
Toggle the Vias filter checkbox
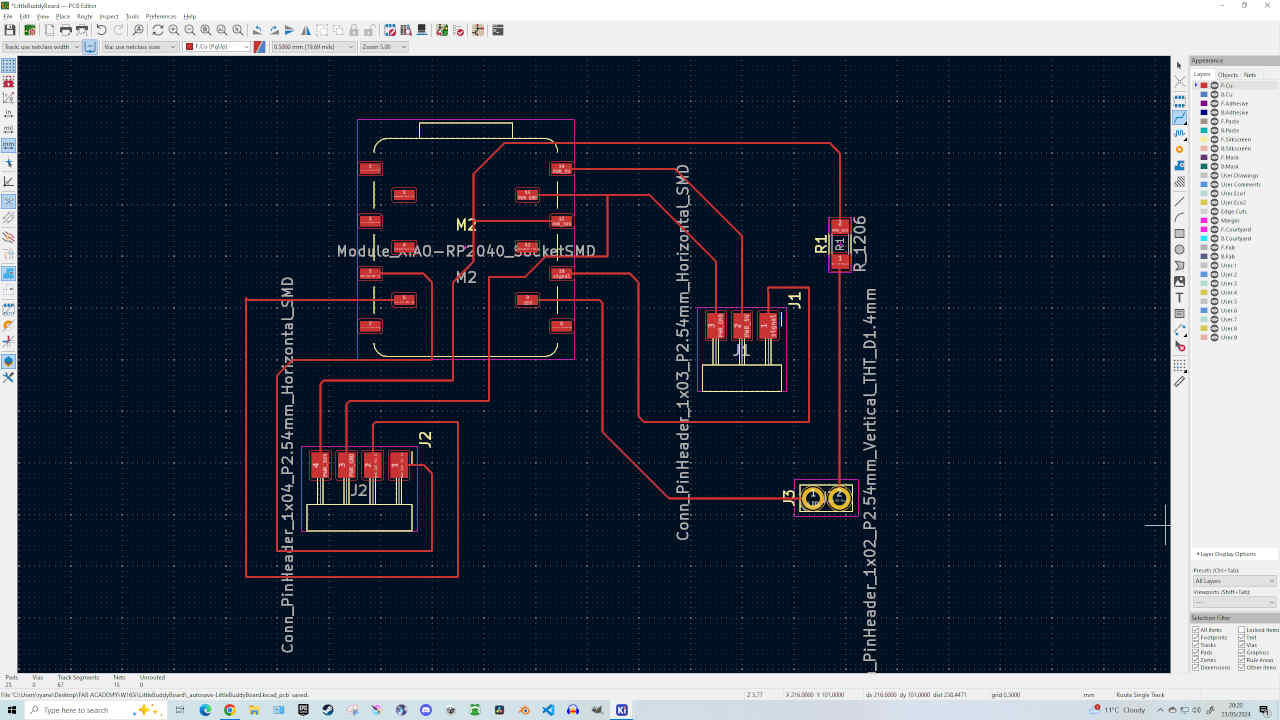[x=1242, y=645]
